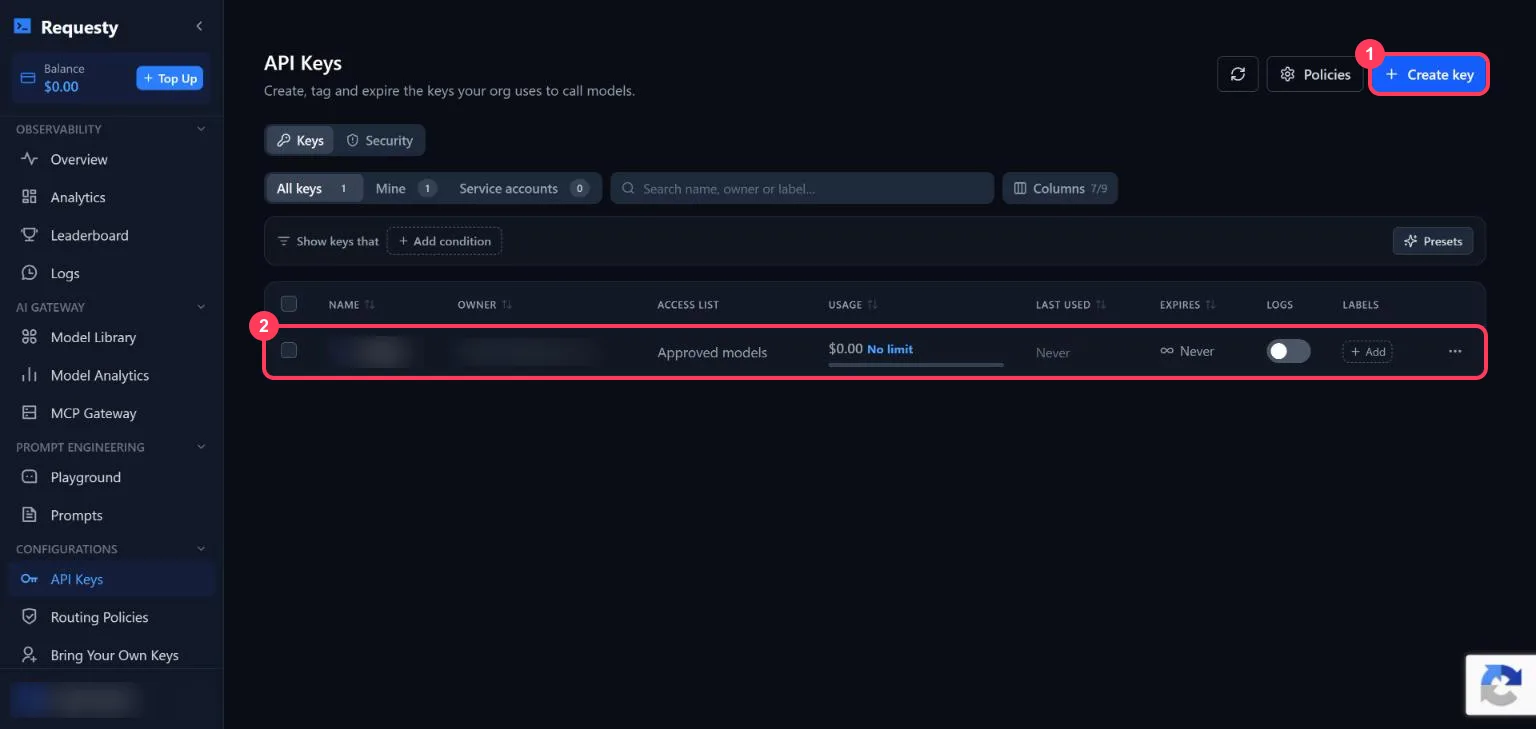Screen dimensions: 1536x729
Task: Switch to the Keys tab
Action: coord(300,140)
